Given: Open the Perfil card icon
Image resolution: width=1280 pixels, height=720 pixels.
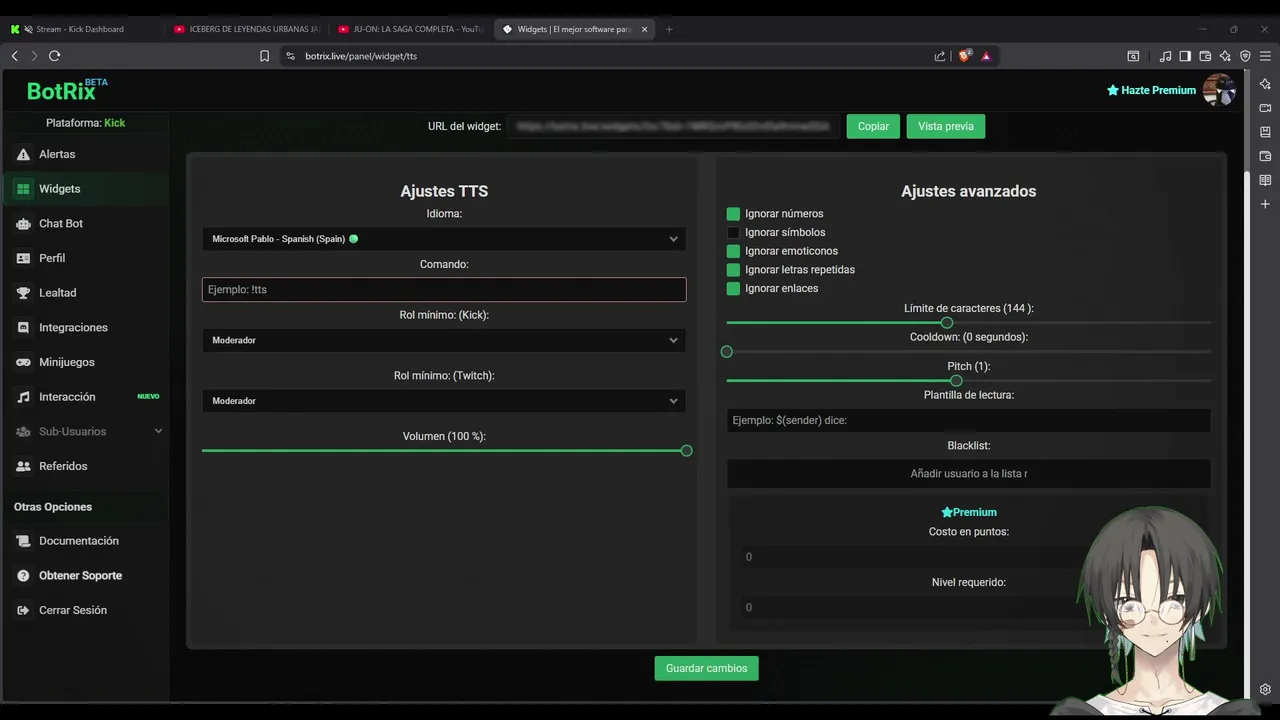Looking at the screenshot, I should pyautogui.click(x=23, y=258).
